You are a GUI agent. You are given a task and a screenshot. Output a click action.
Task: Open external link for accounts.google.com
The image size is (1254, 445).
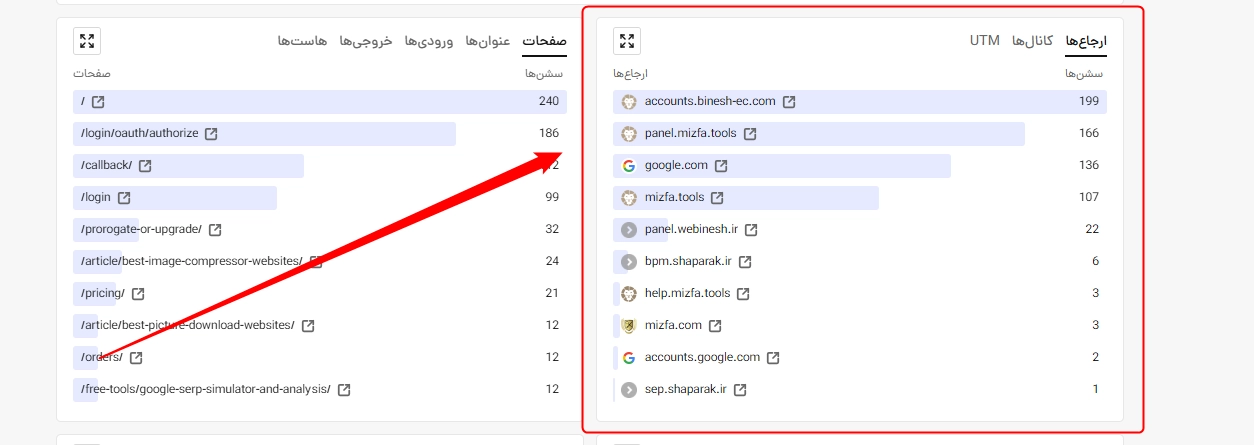click(x=773, y=358)
